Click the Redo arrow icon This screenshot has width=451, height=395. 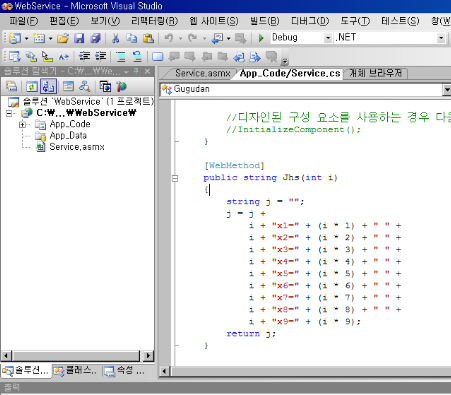[192, 38]
